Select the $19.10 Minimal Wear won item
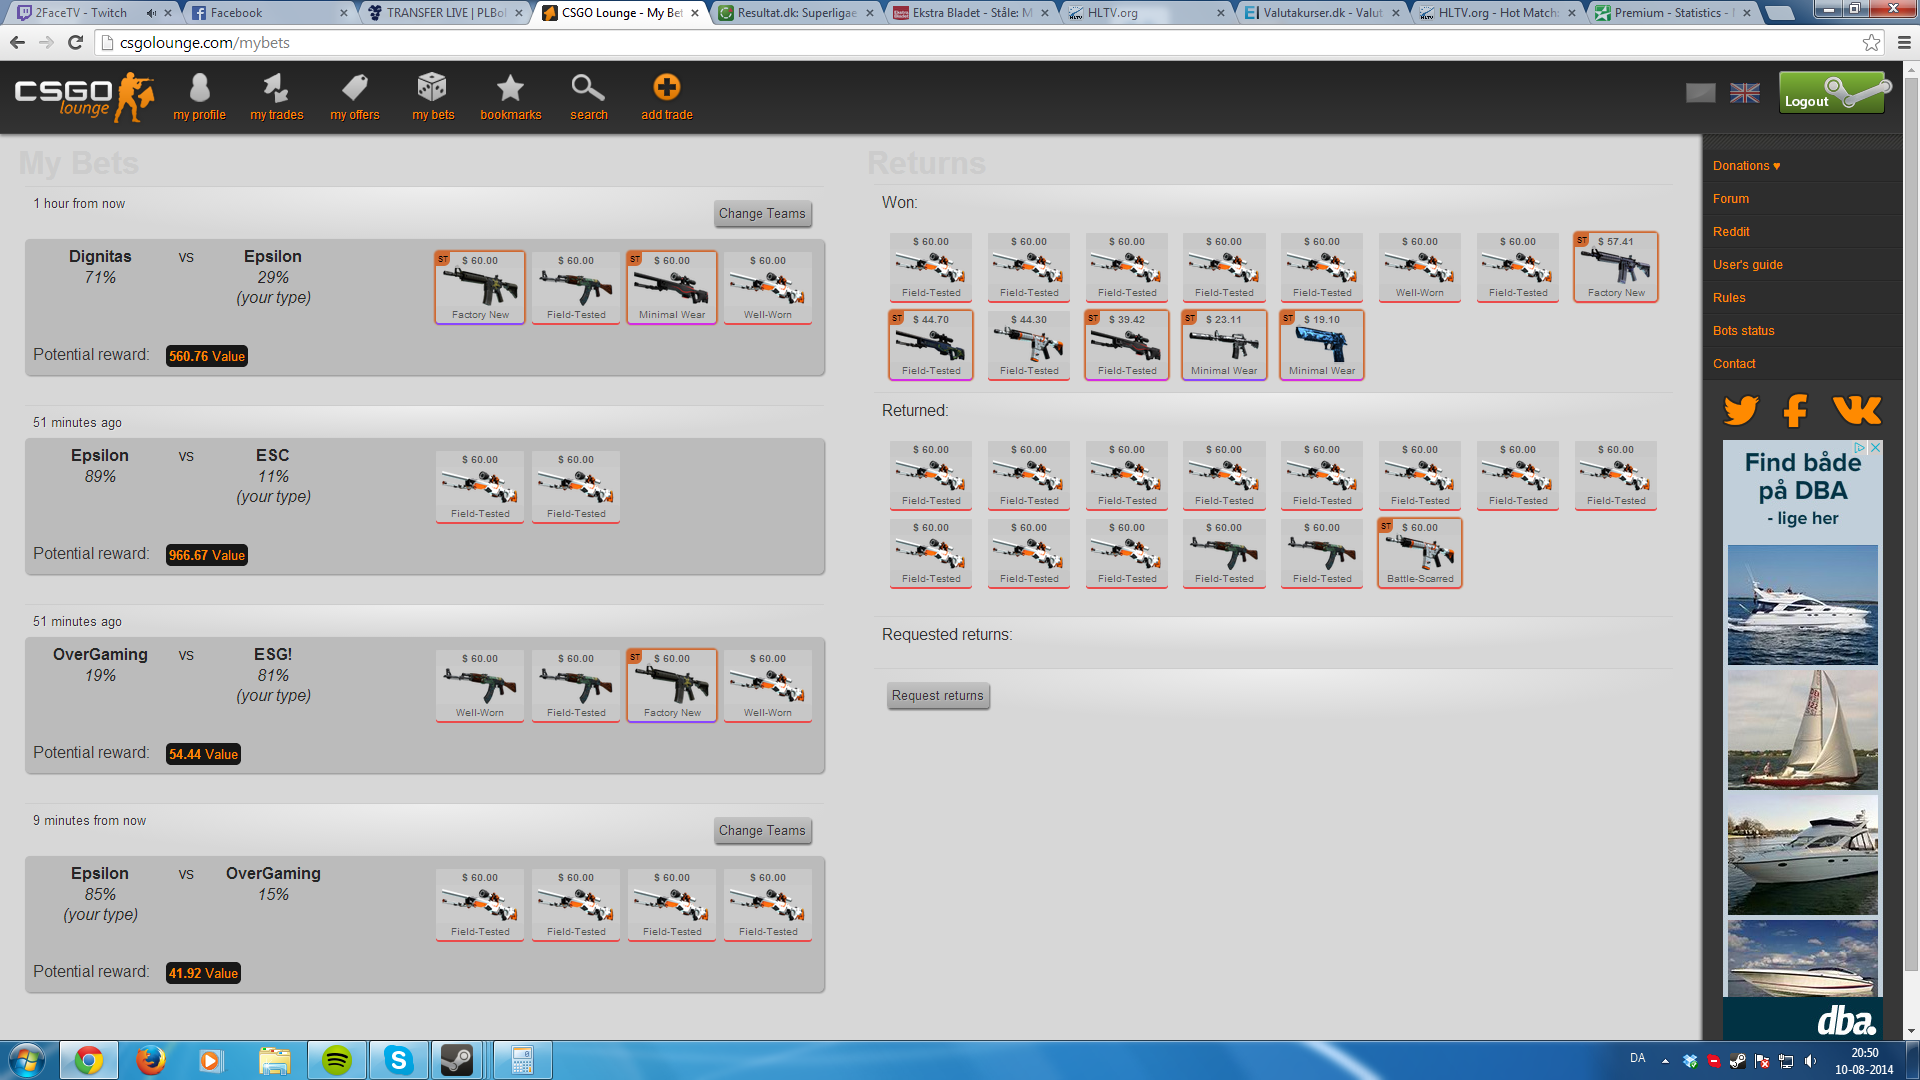This screenshot has height=1080, width=1920. (1322, 345)
